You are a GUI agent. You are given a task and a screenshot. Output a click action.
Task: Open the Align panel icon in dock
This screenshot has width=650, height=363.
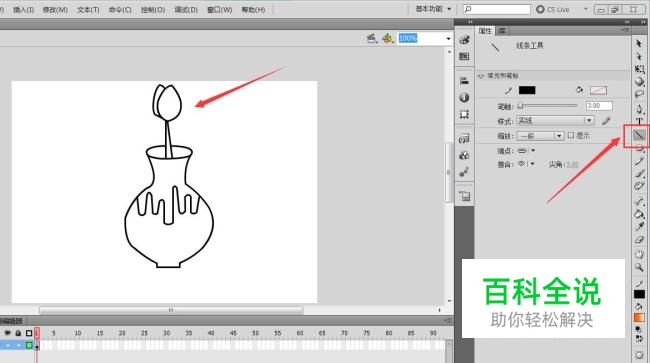click(x=464, y=81)
